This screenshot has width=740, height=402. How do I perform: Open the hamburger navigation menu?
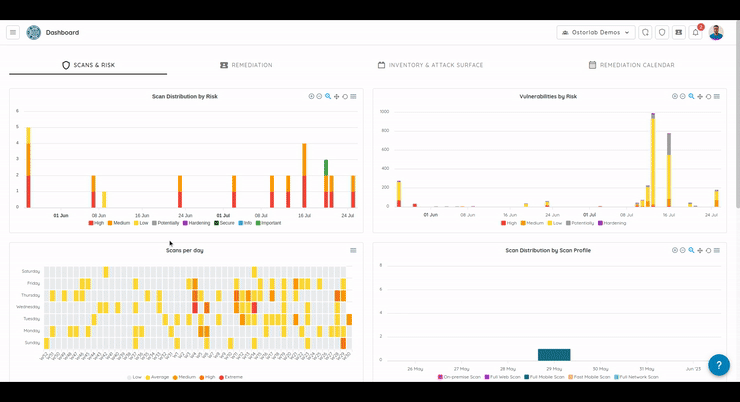click(x=13, y=32)
